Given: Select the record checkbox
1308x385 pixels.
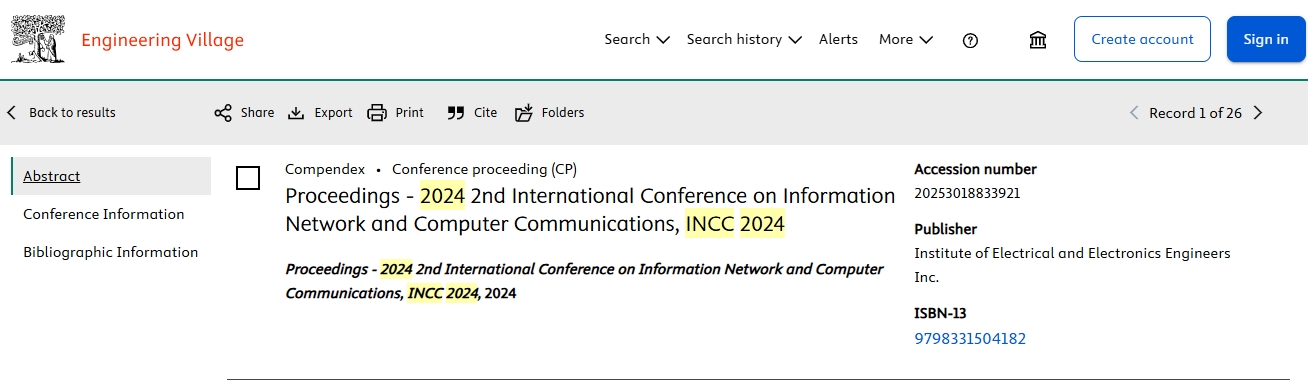Looking at the screenshot, I should [248, 179].
